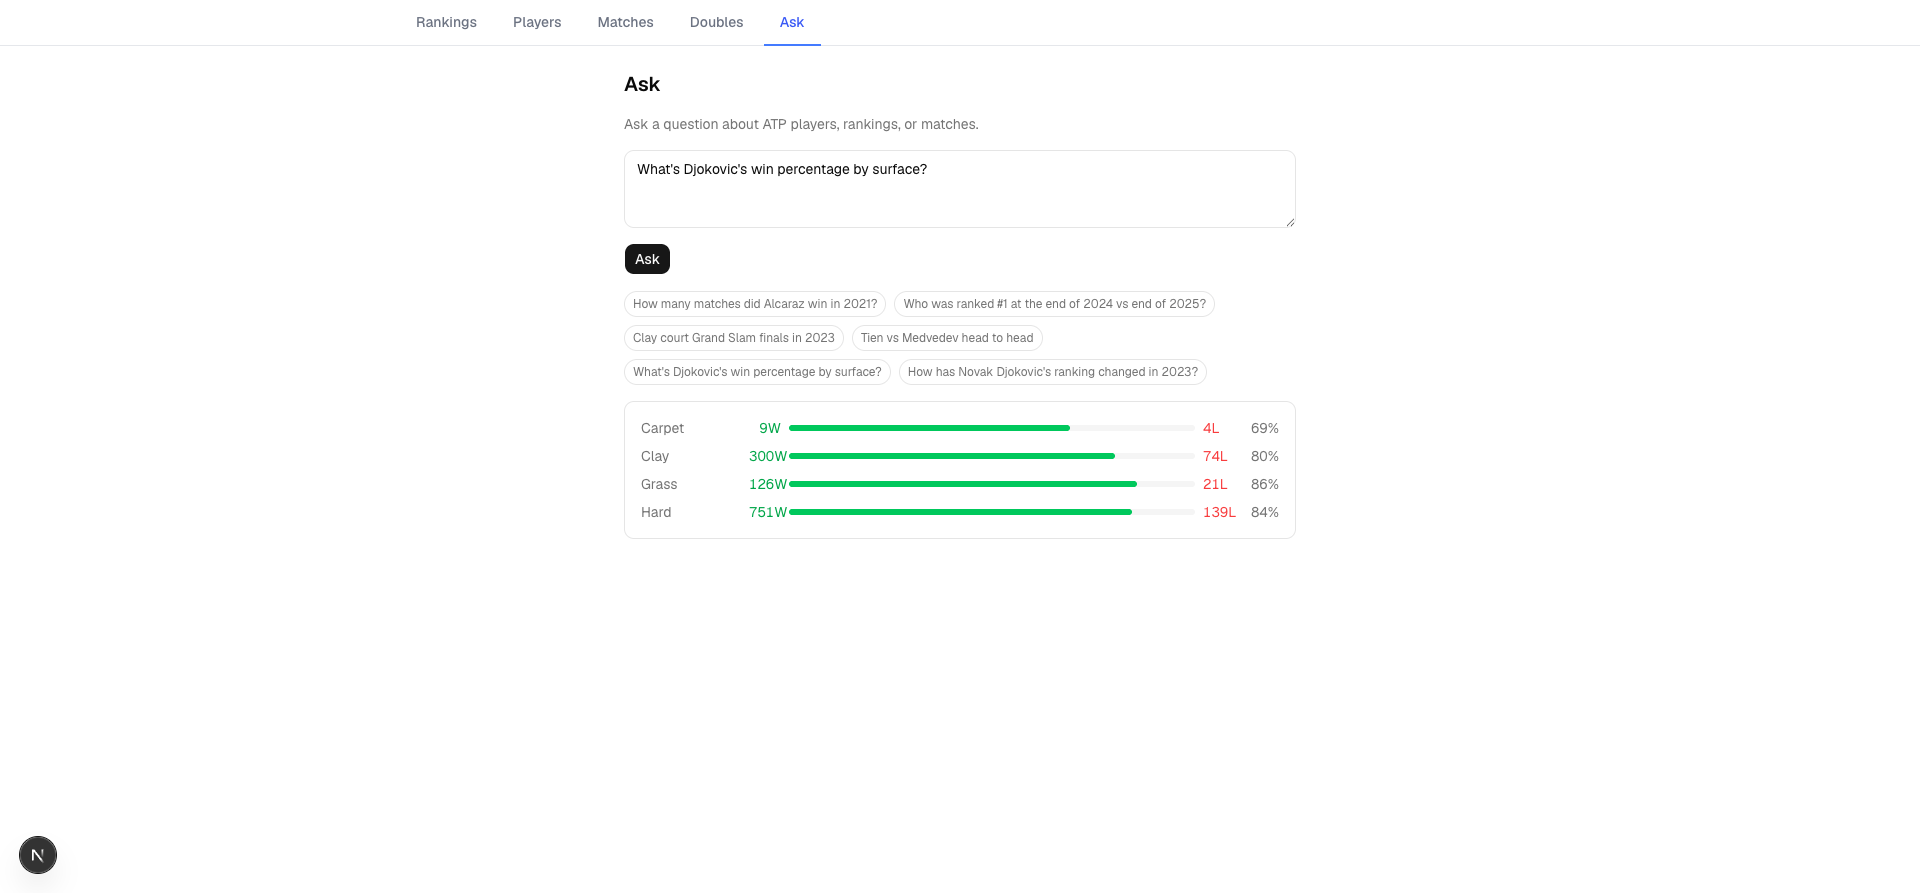The width and height of the screenshot is (1920, 893).
Task: Click the 21L losses value
Action: 1215,484
